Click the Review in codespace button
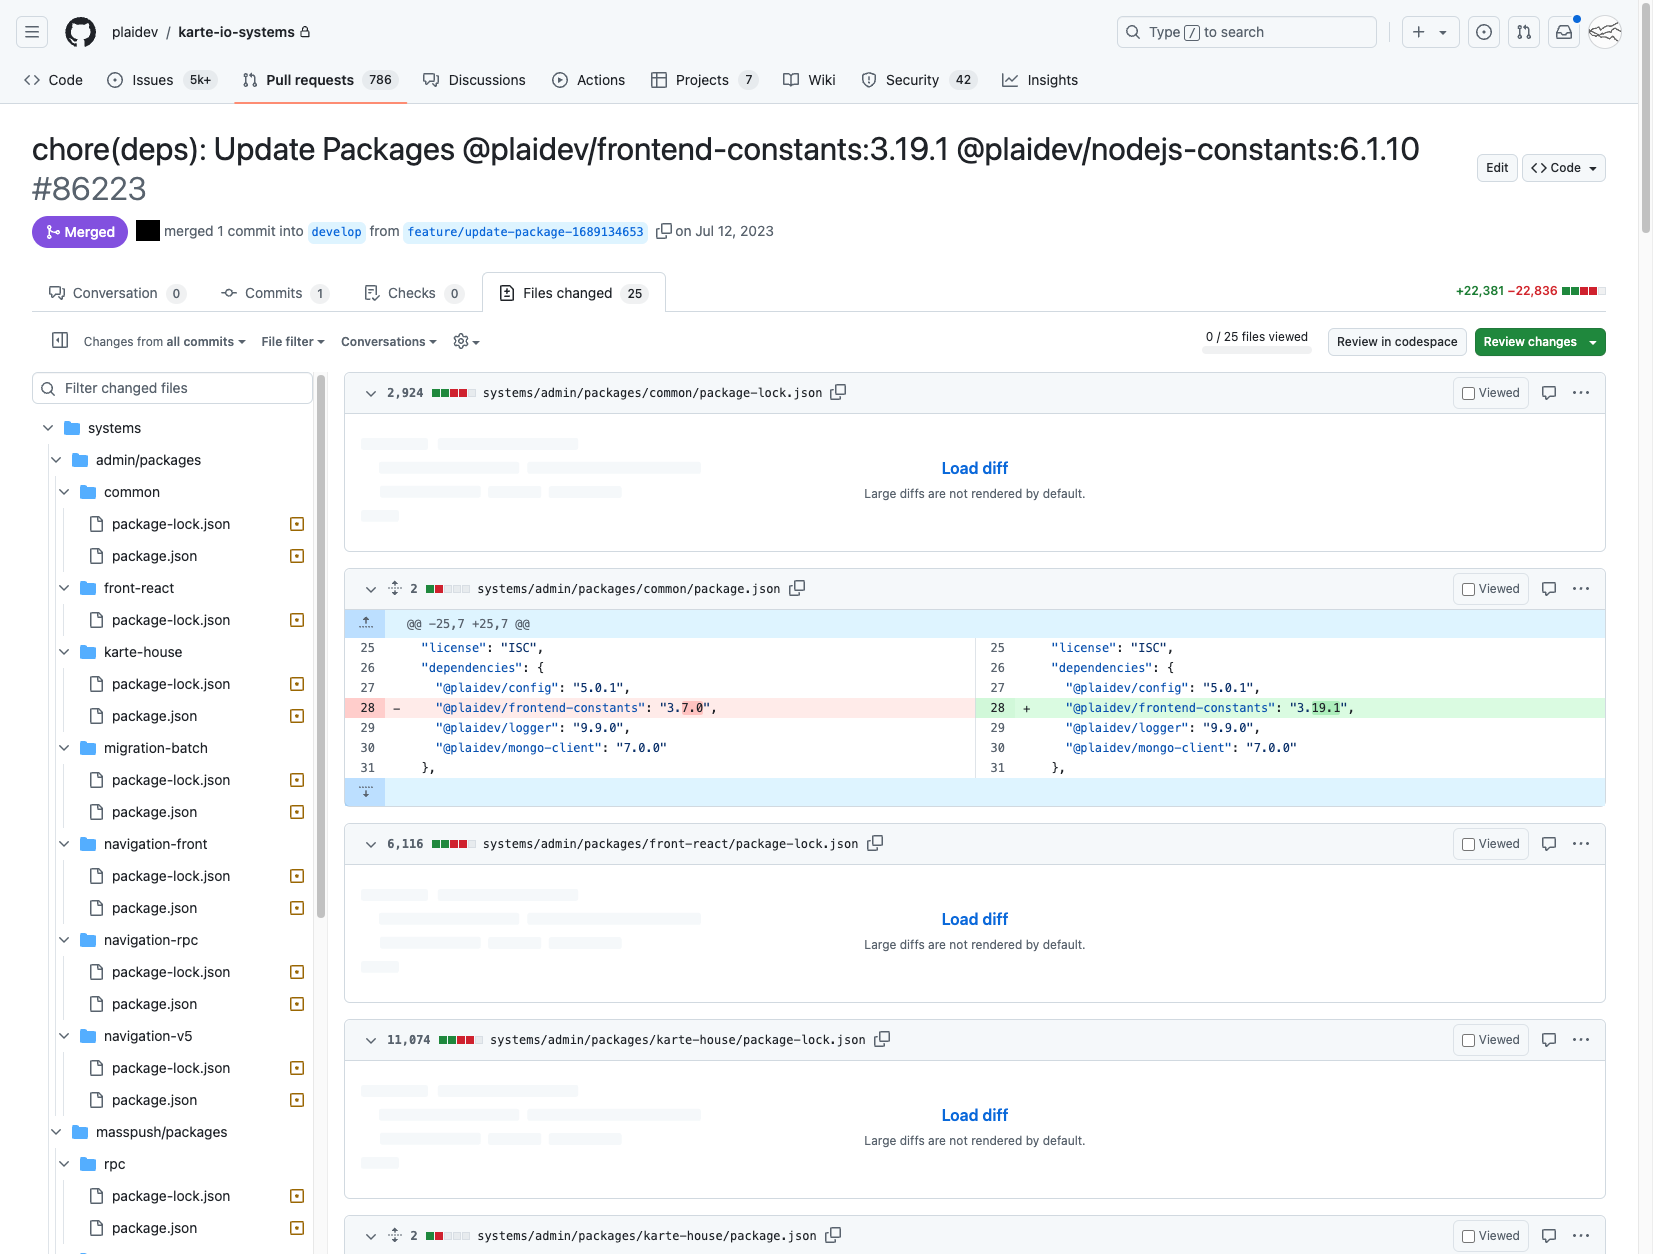 point(1396,341)
